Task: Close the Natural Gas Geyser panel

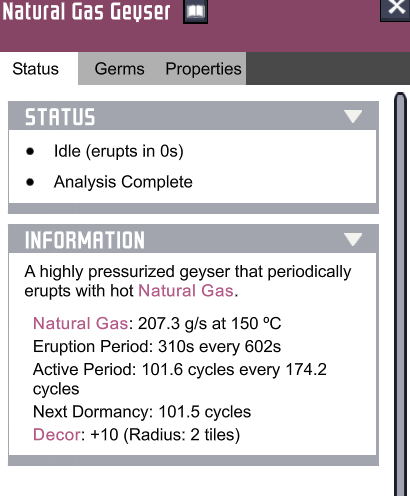Action: click(395, 8)
